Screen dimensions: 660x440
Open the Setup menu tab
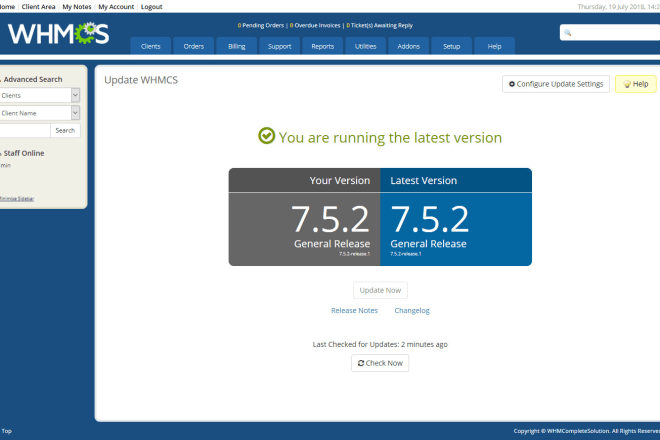(x=451, y=46)
